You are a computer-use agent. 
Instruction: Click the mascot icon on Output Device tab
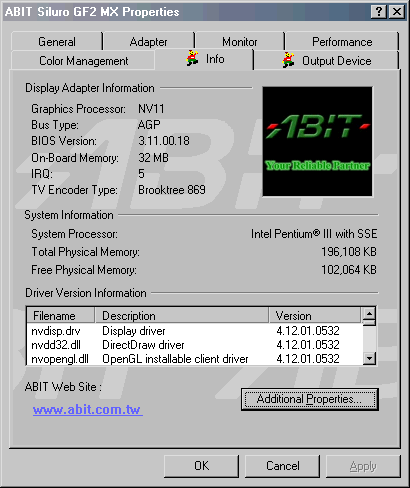pos(288,60)
